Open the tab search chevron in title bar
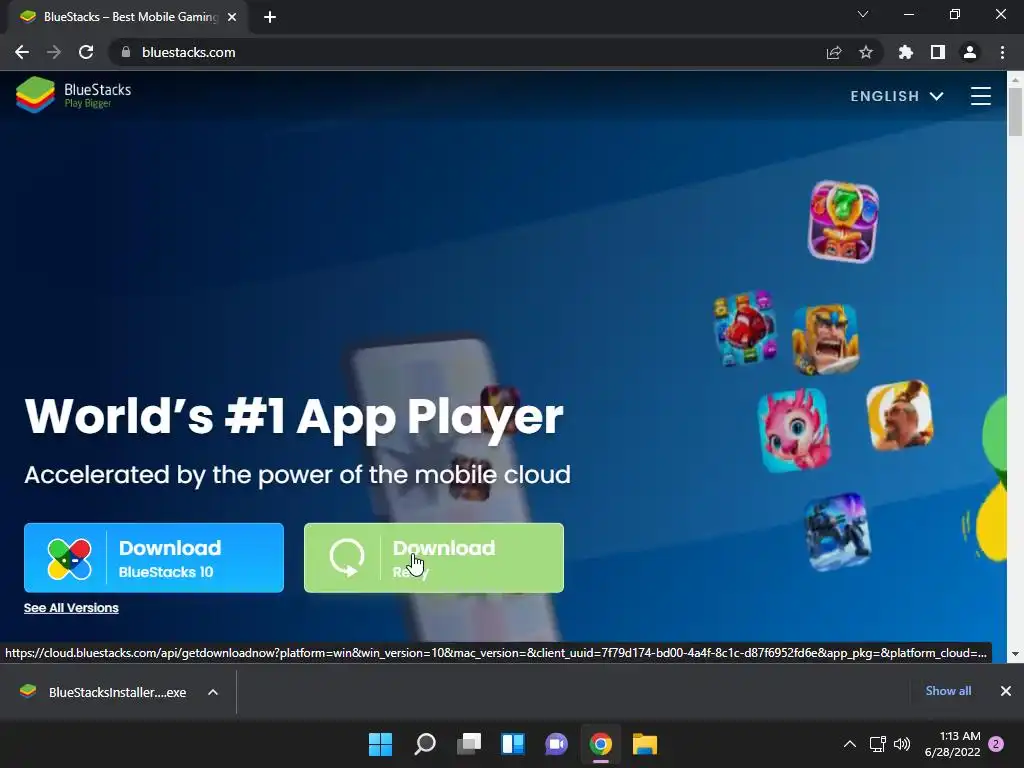This screenshot has height=768, width=1024. [x=863, y=14]
